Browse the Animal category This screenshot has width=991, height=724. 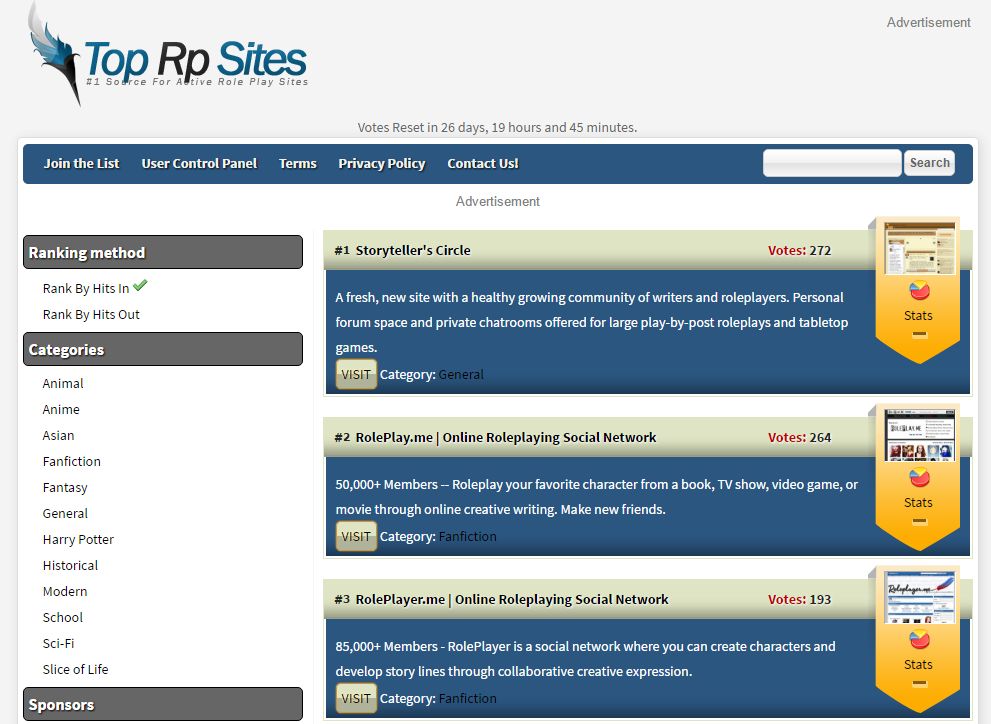point(63,383)
